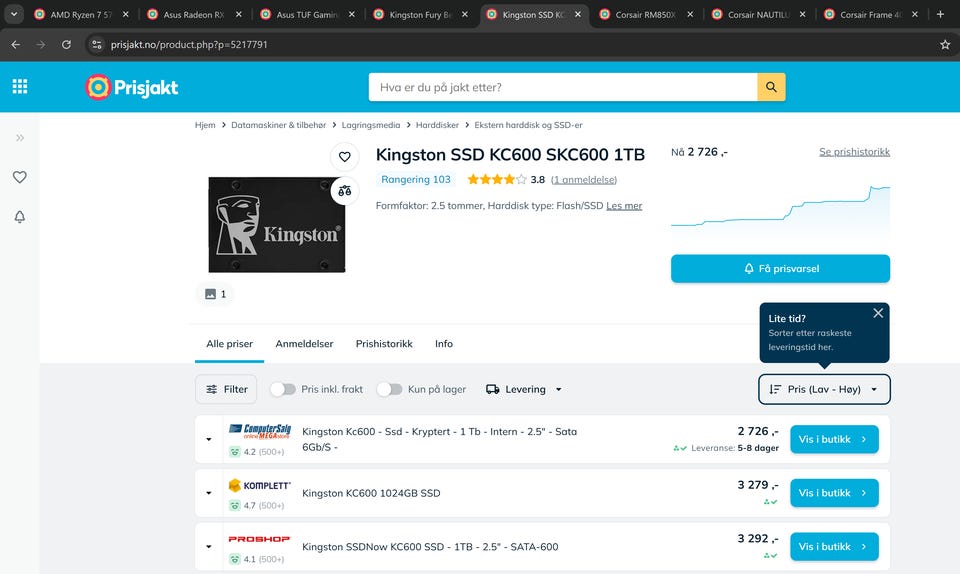Click the Proshop store logo
This screenshot has width=960, height=574.
click(259, 539)
